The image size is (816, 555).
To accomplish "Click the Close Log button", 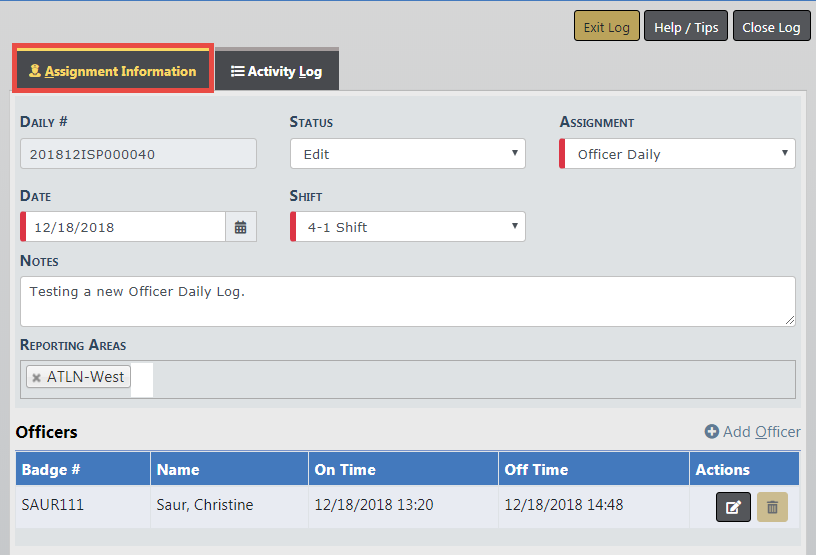I will [771, 27].
